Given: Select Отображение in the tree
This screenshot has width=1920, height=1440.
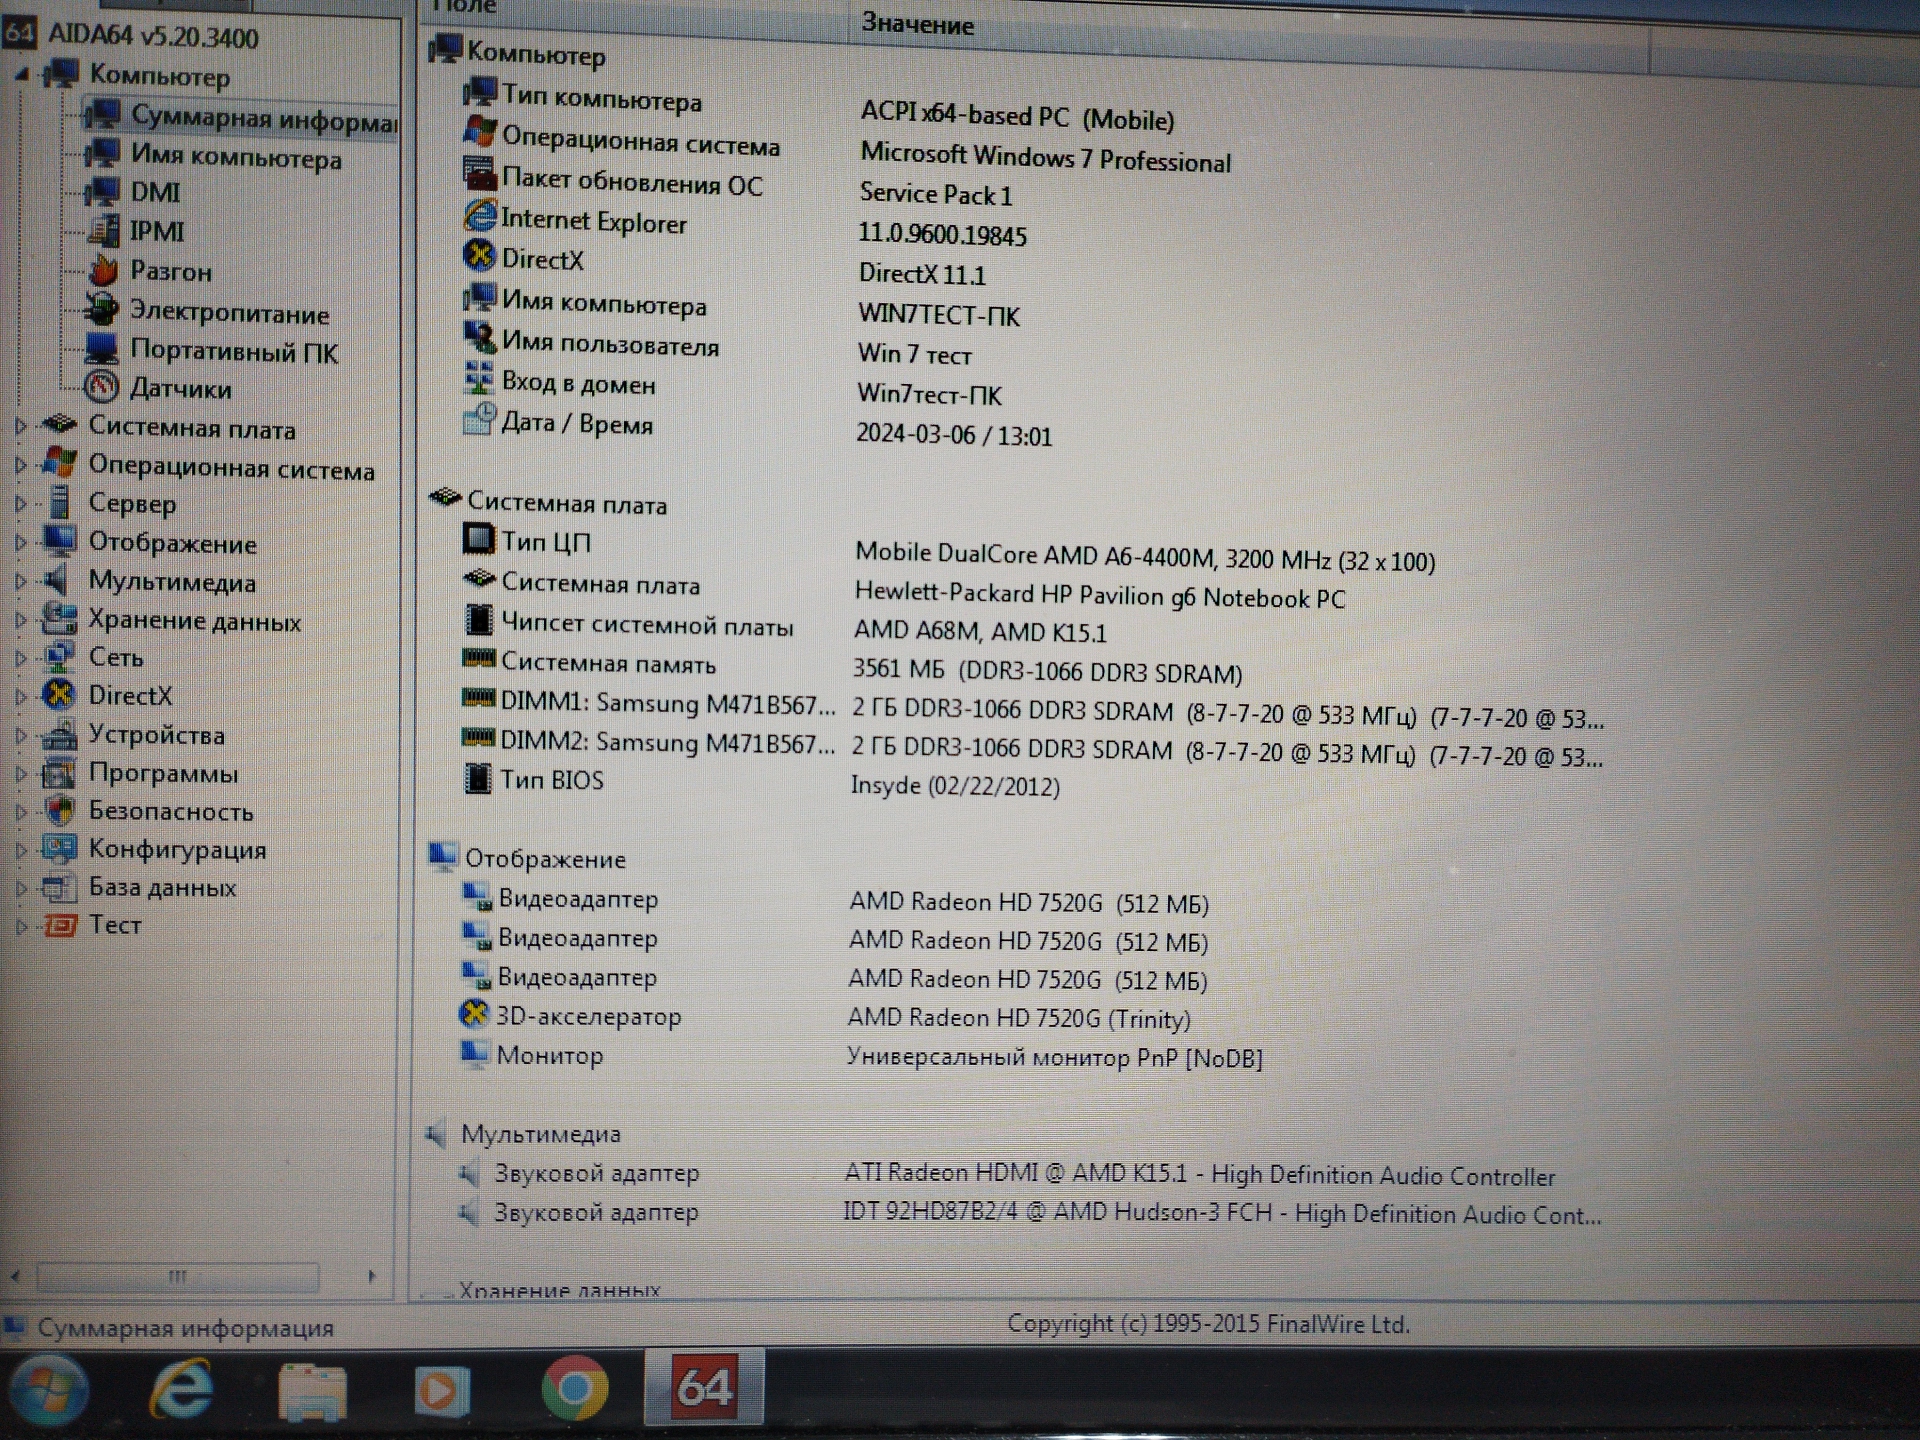Looking at the screenshot, I should click(172, 543).
